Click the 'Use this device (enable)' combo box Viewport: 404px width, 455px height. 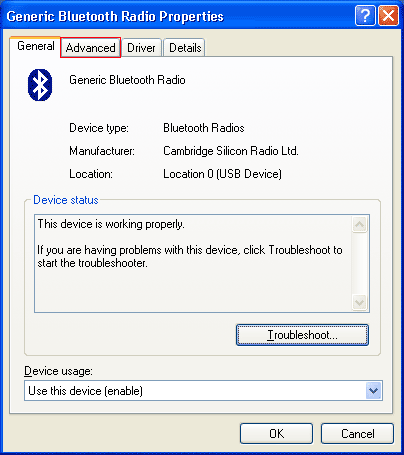pyautogui.click(x=203, y=390)
